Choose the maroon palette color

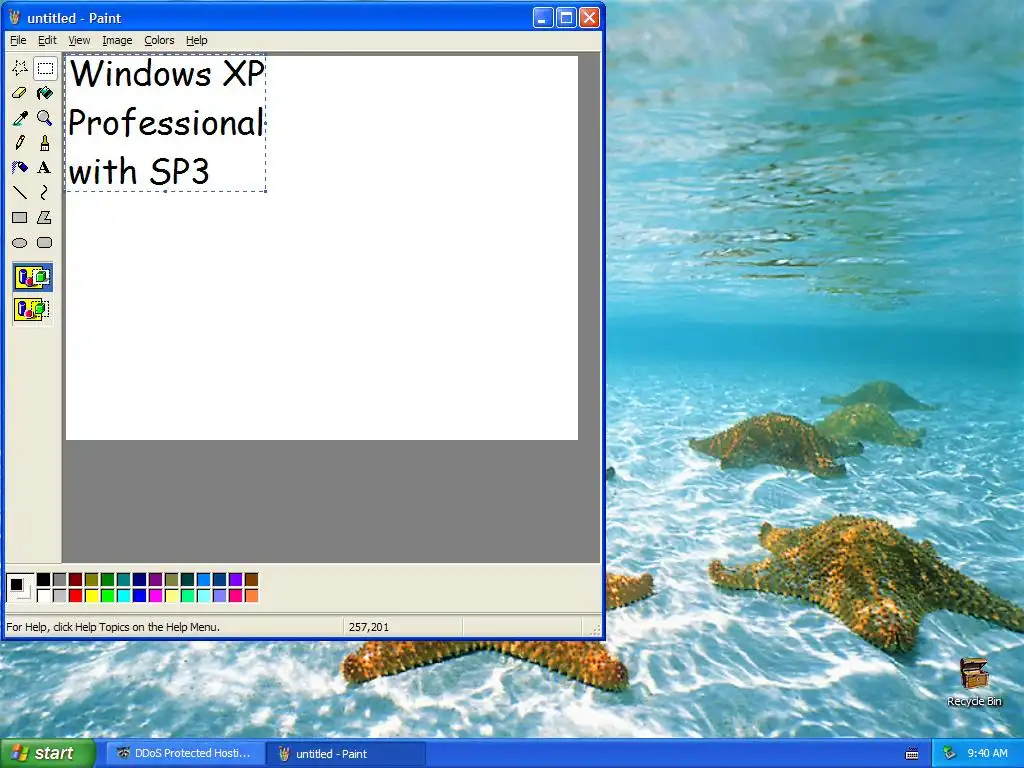[76, 579]
